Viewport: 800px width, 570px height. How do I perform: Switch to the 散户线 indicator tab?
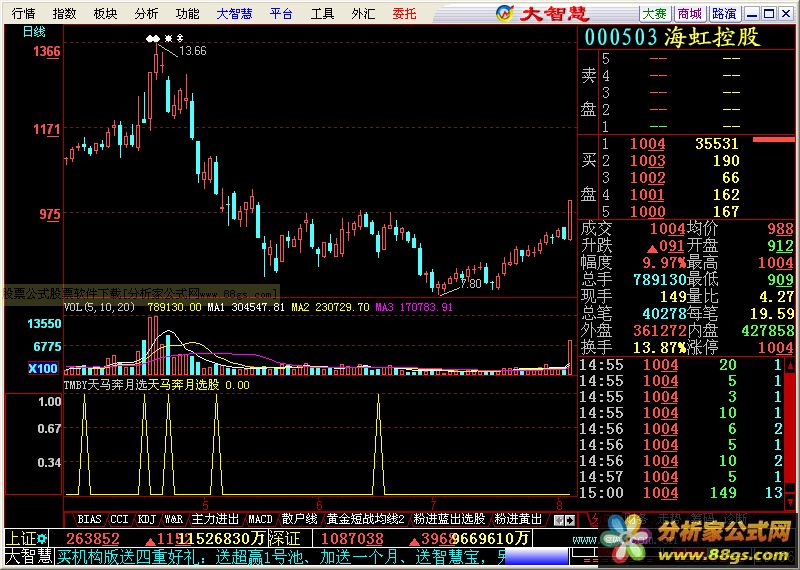pyautogui.click(x=299, y=519)
